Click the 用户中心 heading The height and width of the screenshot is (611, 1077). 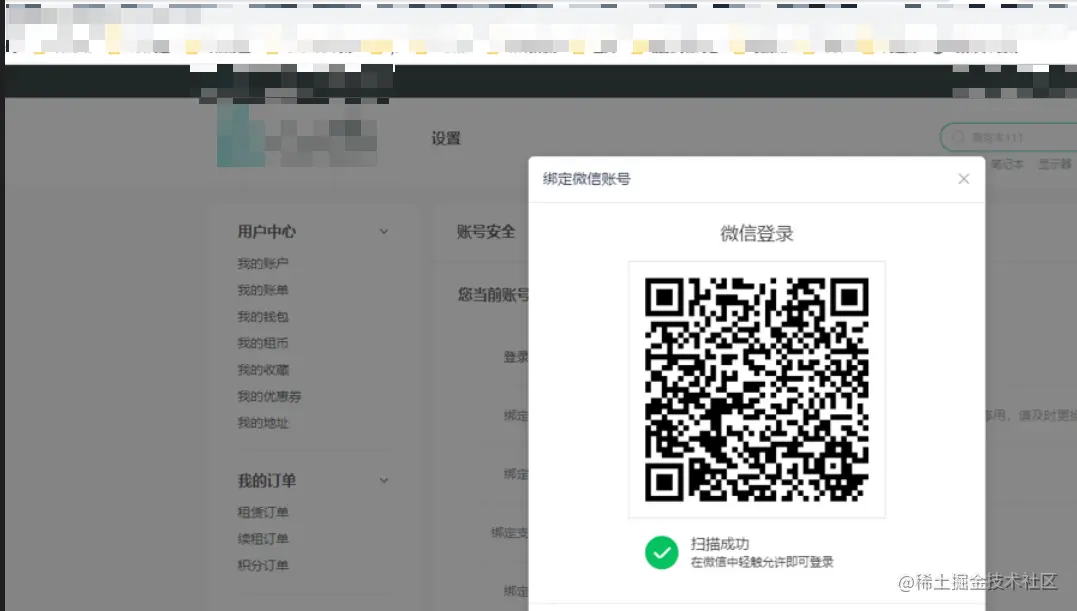tap(267, 232)
